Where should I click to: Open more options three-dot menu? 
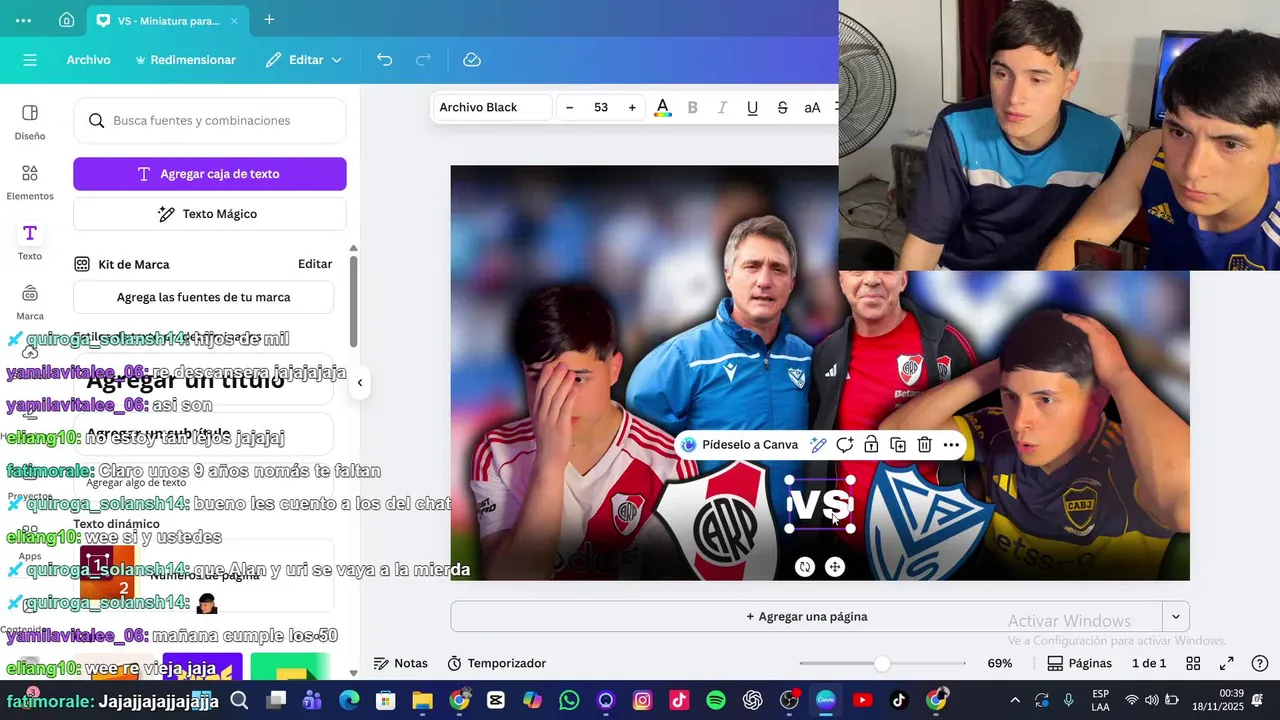click(x=951, y=445)
